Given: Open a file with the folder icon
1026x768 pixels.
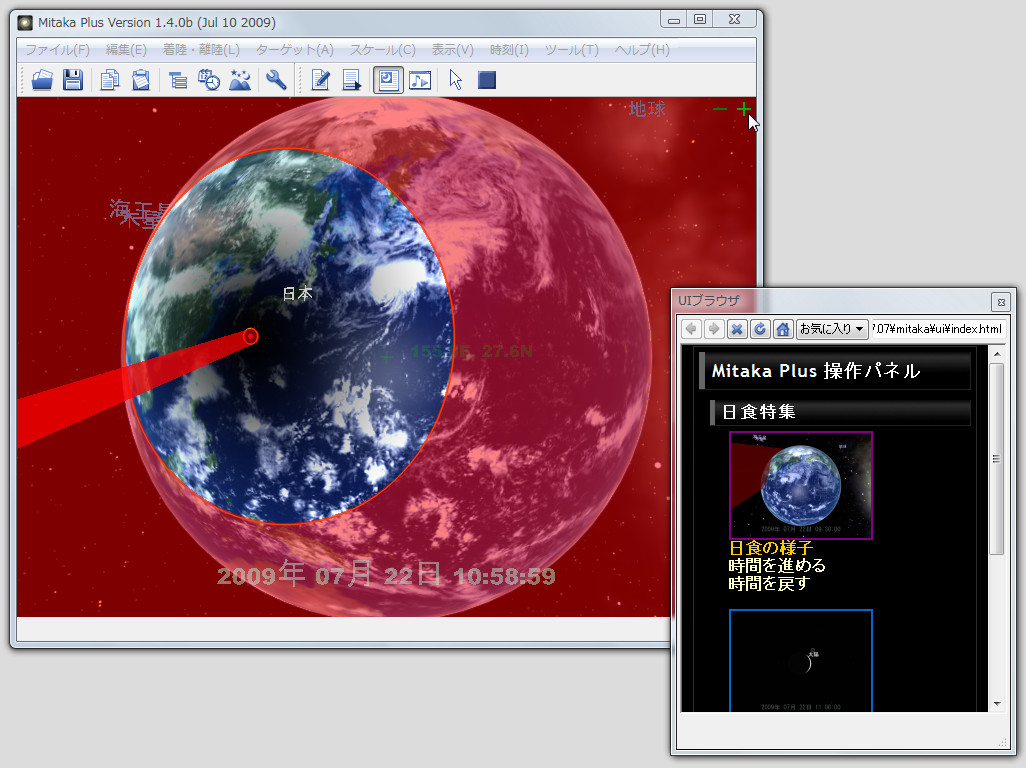Looking at the screenshot, I should click(41, 80).
